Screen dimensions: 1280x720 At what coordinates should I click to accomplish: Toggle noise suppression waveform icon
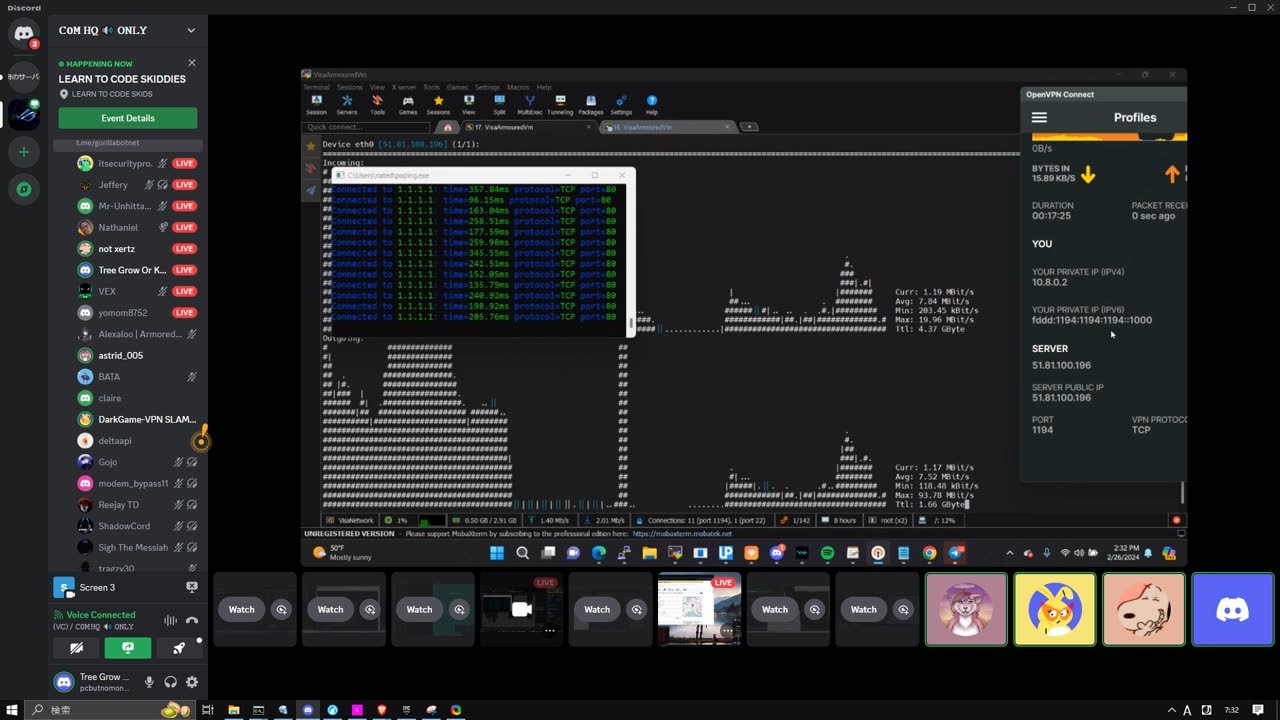pos(171,620)
